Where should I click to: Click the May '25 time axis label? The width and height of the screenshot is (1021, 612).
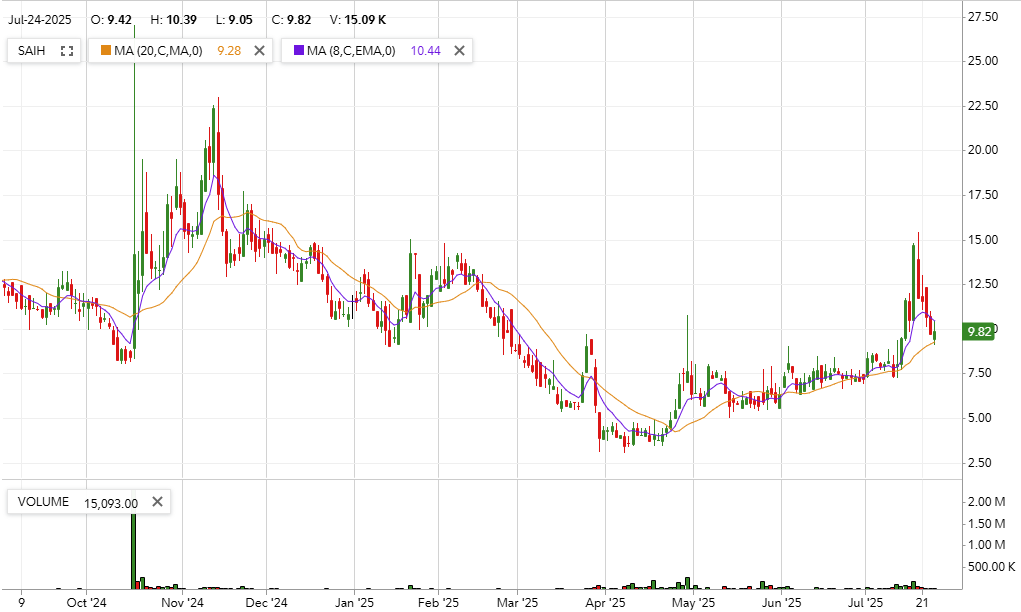click(x=693, y=602)
